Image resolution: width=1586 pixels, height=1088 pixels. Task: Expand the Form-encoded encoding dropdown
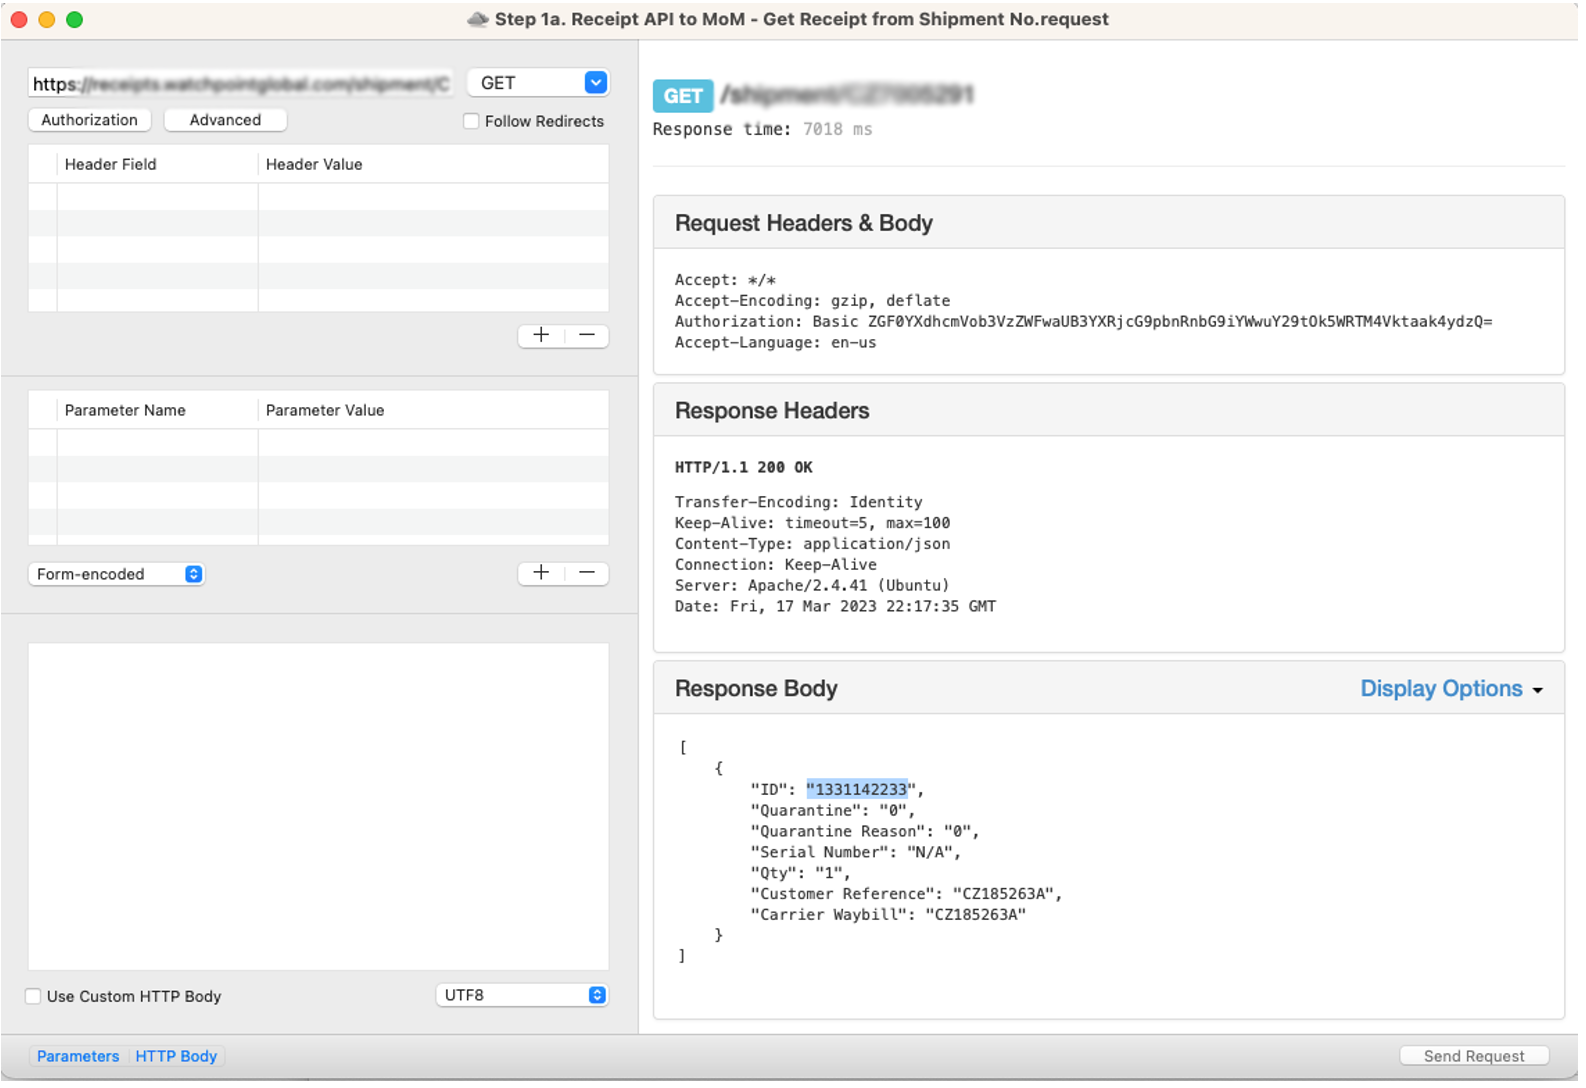coord(116,575)
